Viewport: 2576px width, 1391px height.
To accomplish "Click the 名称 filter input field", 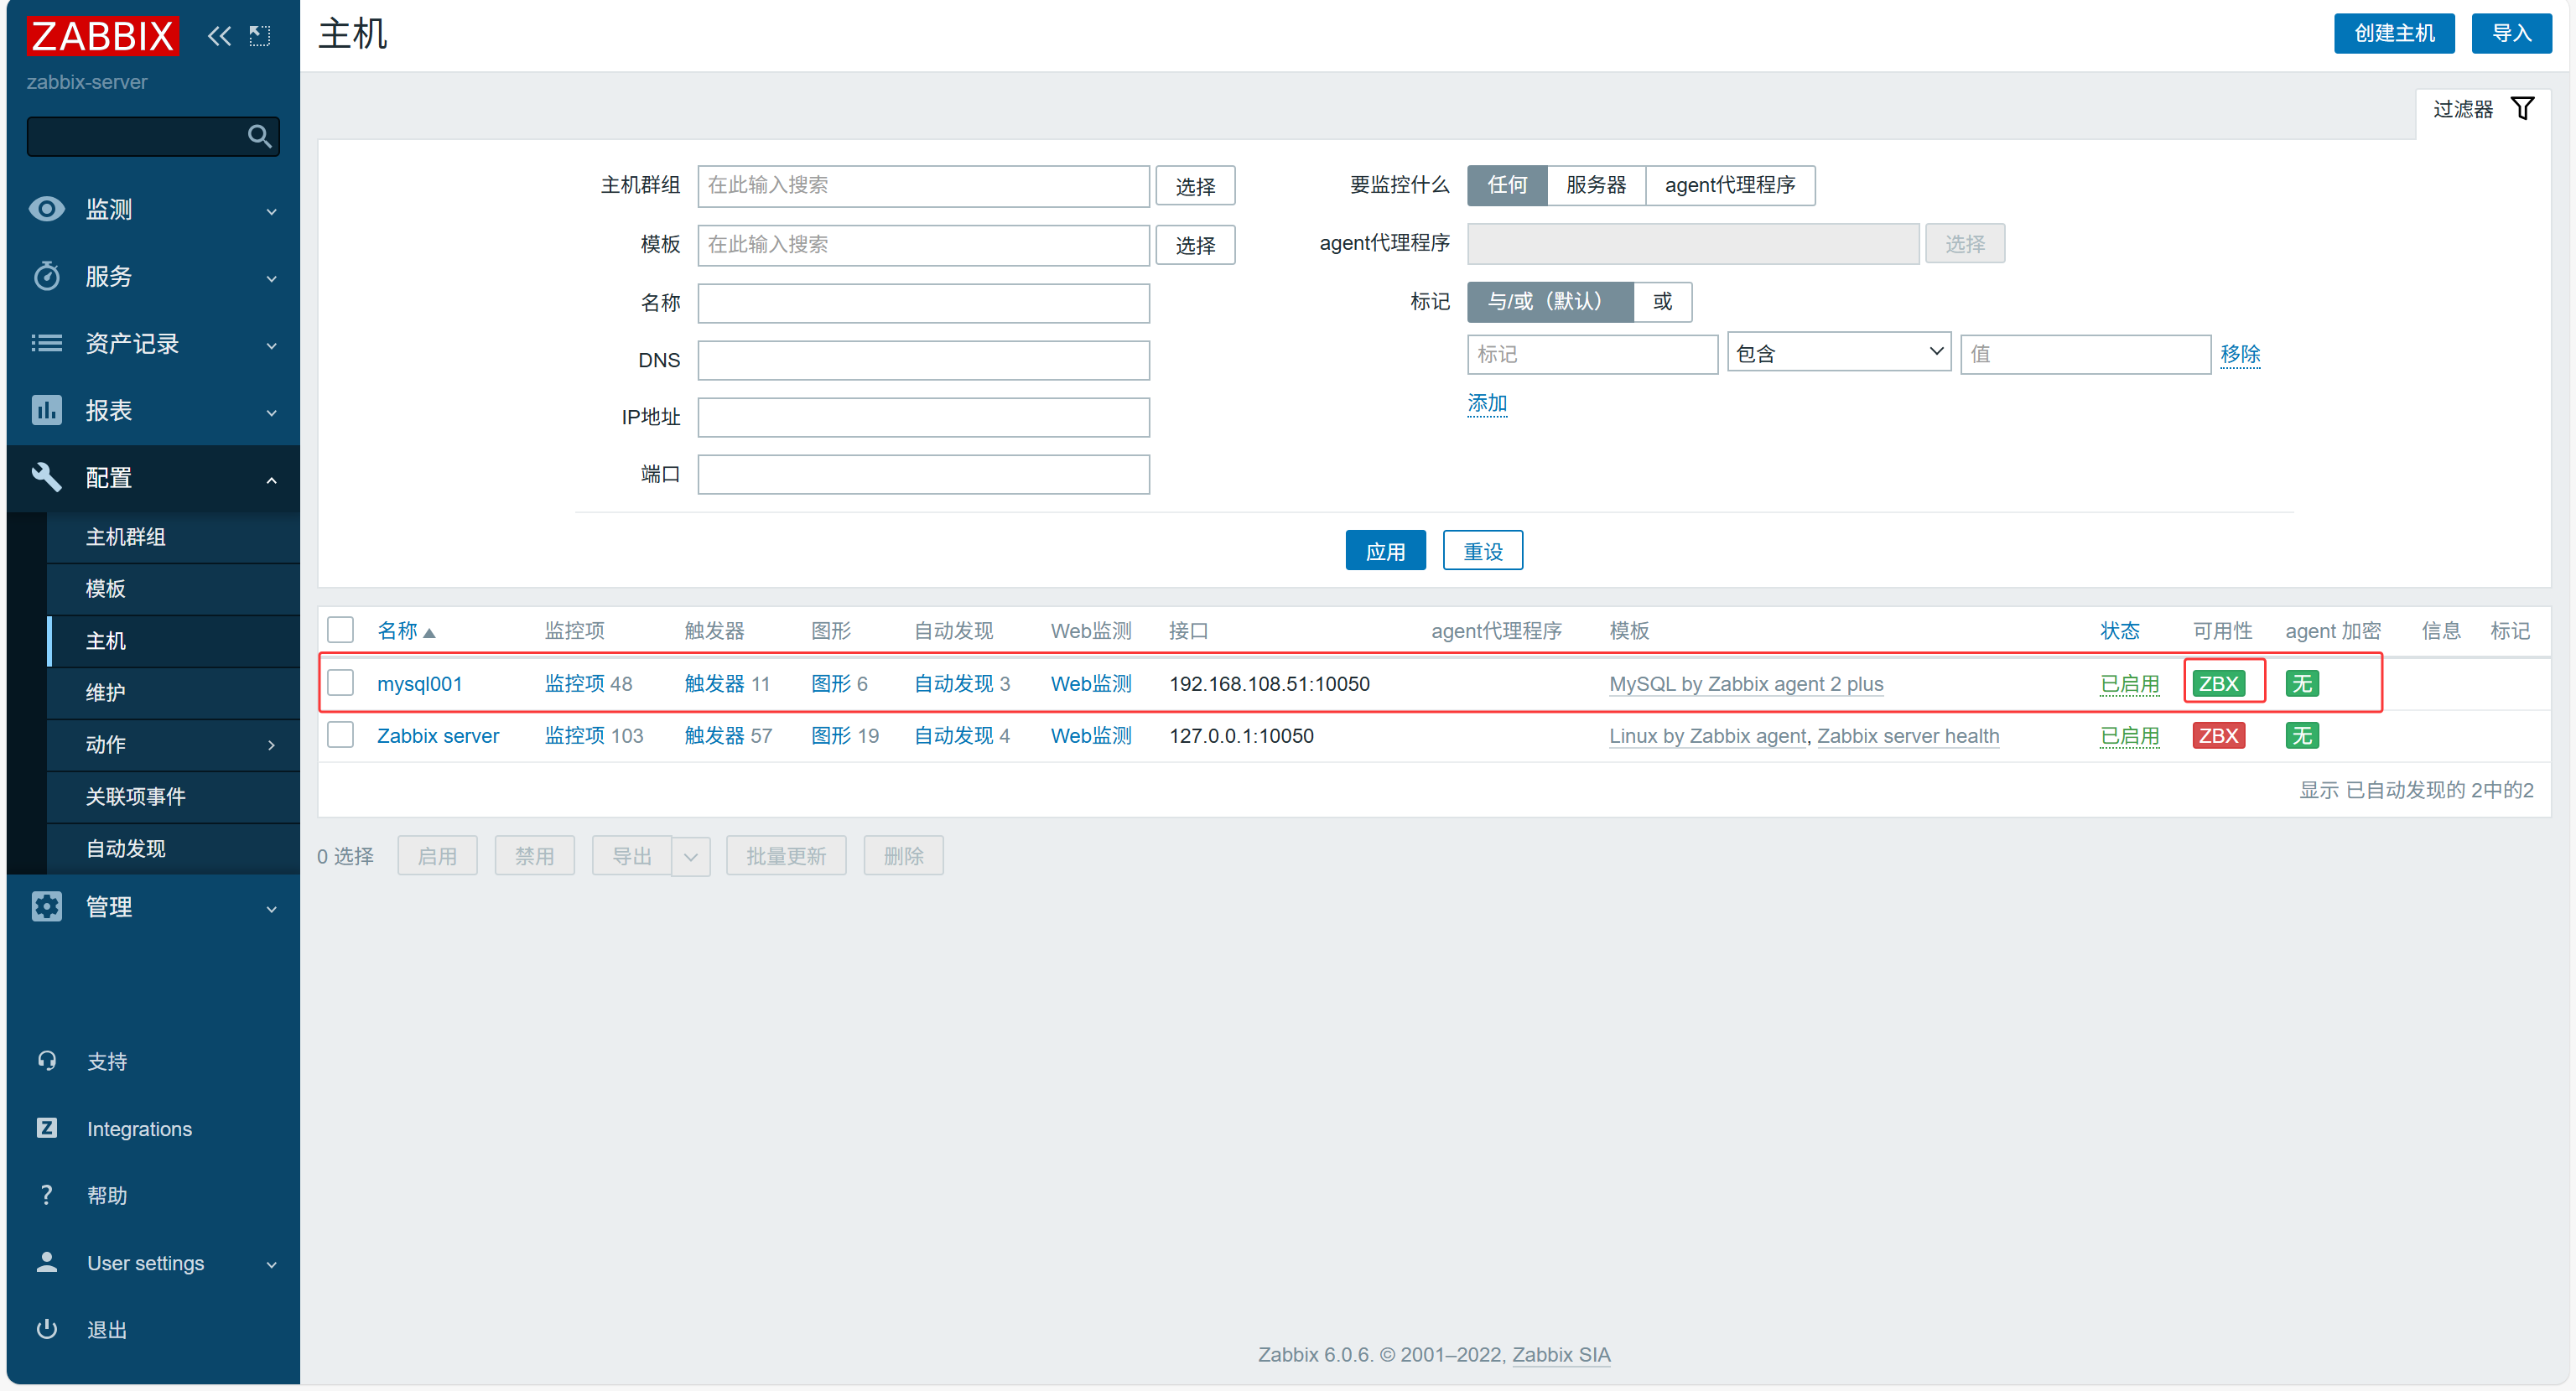I will 923,303.
